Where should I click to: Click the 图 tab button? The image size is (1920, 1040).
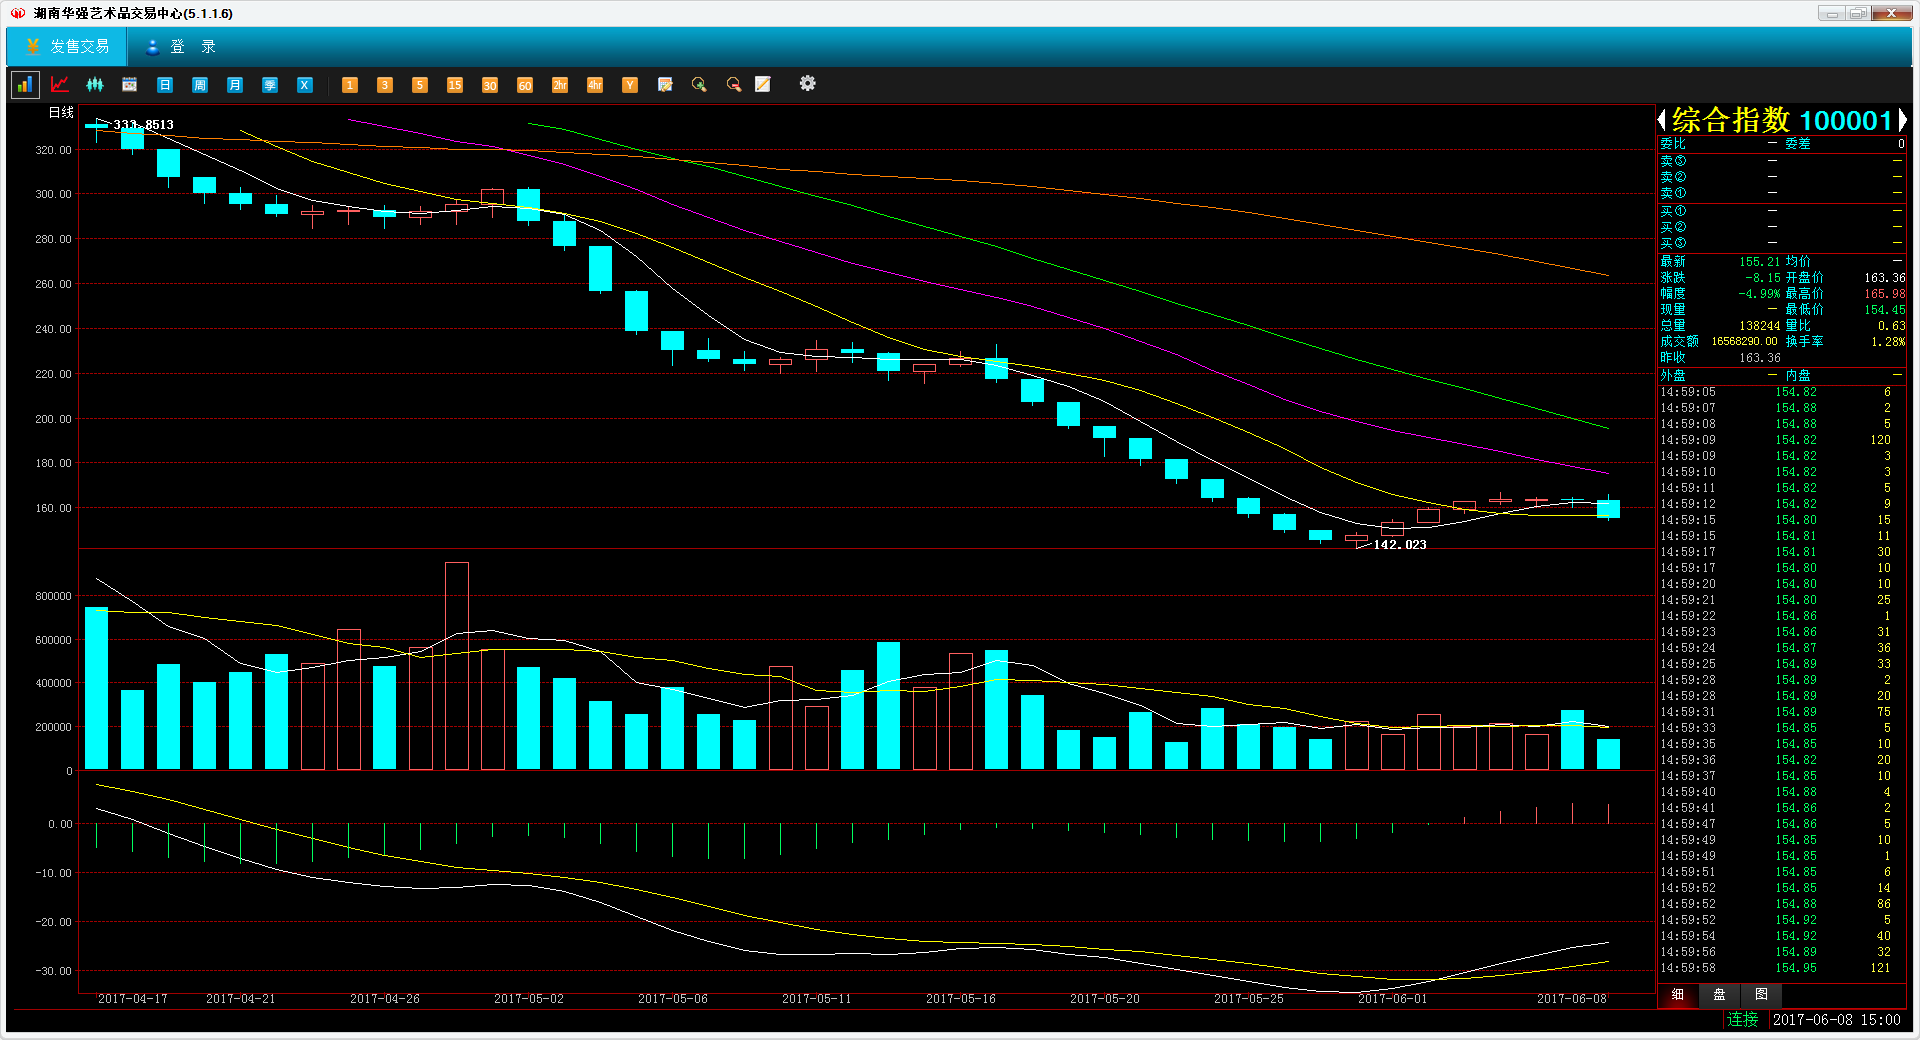pyautogui.click(x=1761, y=995)
